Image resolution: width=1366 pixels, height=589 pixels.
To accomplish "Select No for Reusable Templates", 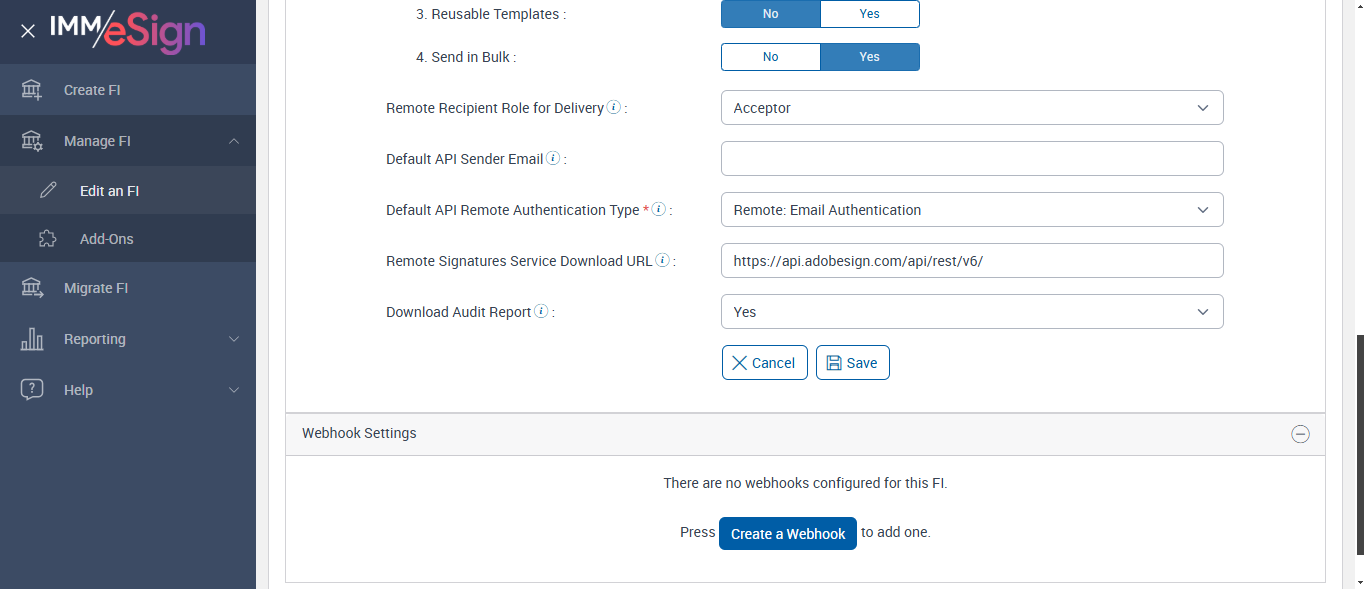I will (x=770, y=14).
